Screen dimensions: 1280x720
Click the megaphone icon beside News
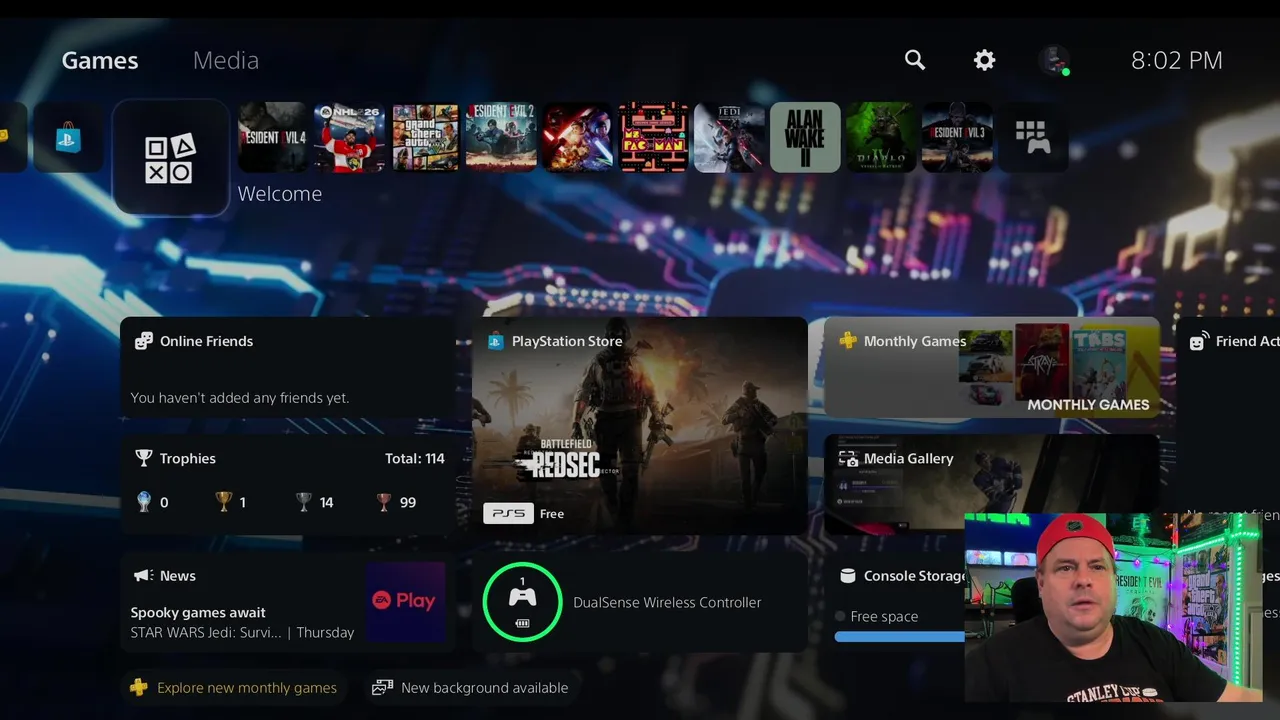(x=143, y=575)
